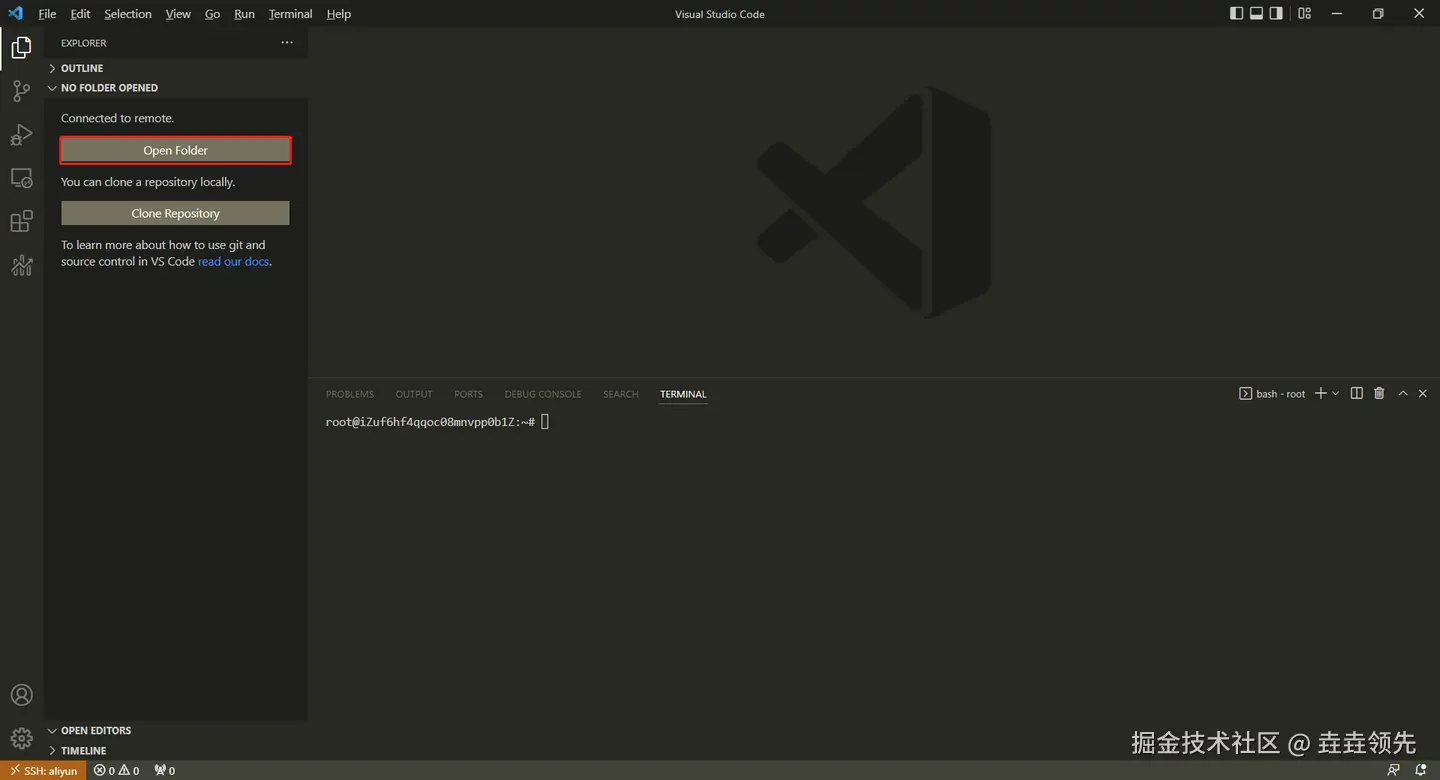The height and width of the screenshot is (780, 1440).
Task: Open errors and warnings status item
Action: tap(116, 770)
